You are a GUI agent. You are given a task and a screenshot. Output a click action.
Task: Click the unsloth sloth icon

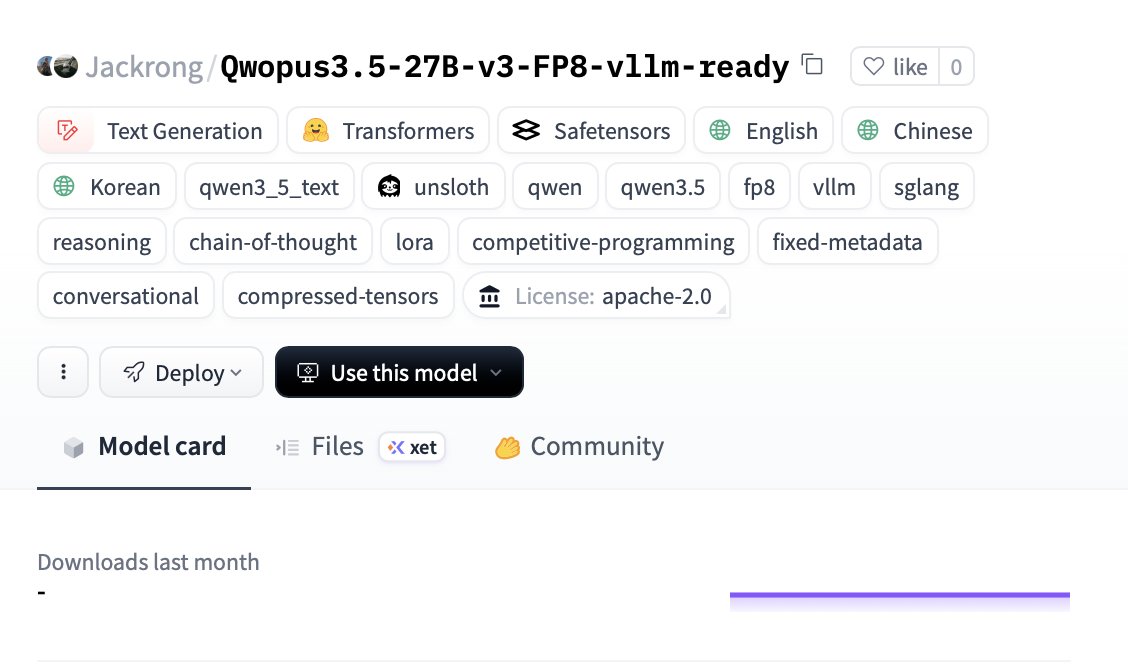click(389, 187)
